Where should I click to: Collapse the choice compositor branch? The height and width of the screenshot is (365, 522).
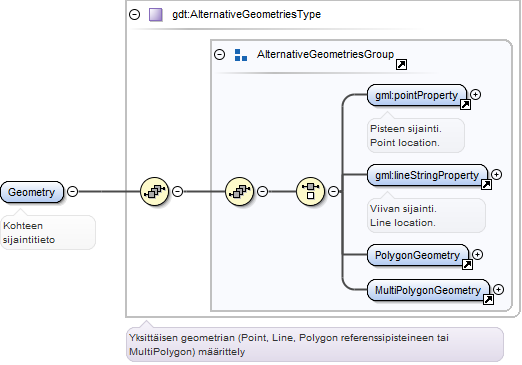[333, 191]
